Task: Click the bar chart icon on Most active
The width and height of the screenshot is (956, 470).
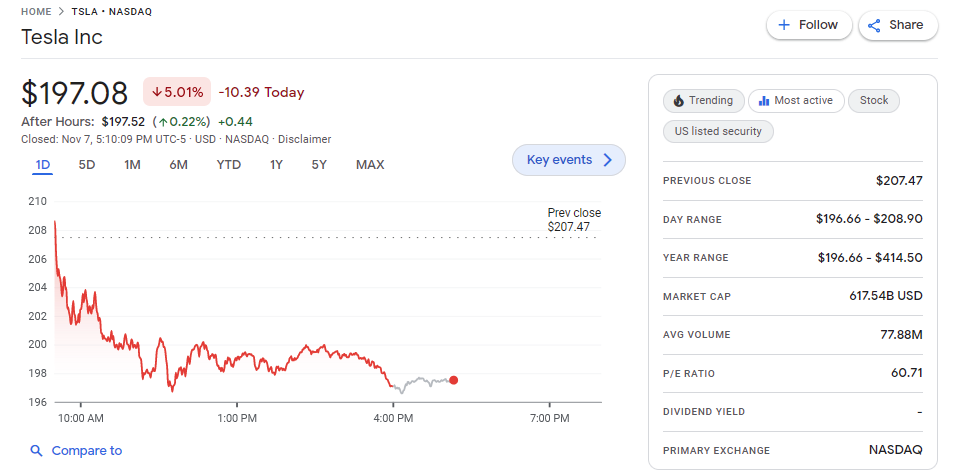Action: pyautogui.click(x=763, y=101)
